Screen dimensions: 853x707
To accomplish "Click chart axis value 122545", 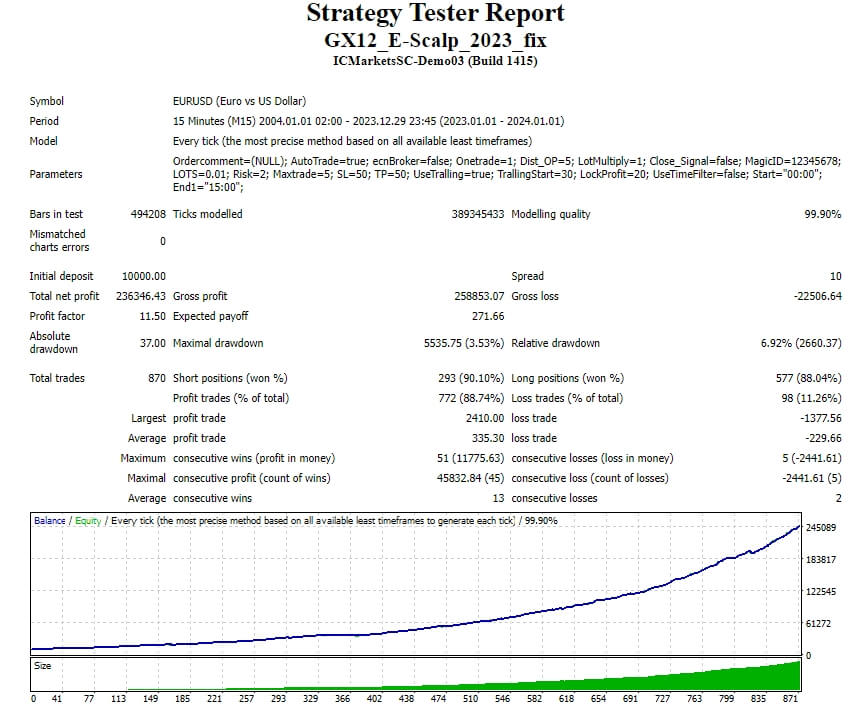I will click(x=820, y=592).
